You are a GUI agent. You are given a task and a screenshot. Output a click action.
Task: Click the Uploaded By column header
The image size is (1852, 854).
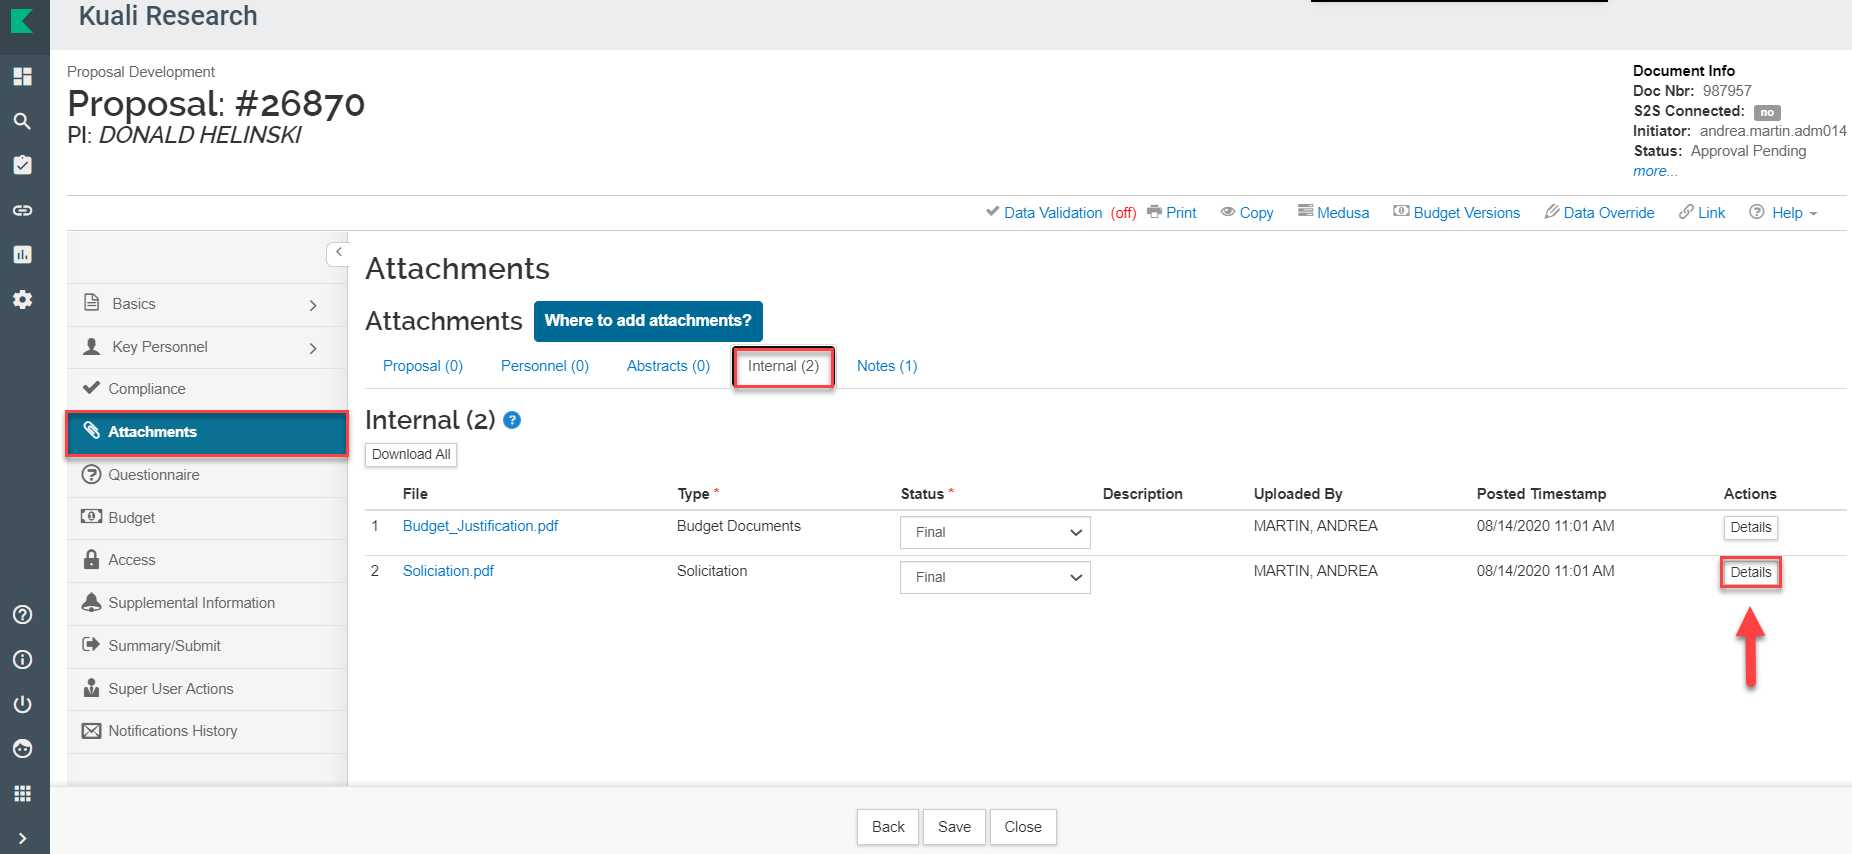[x=1298, y=494]
